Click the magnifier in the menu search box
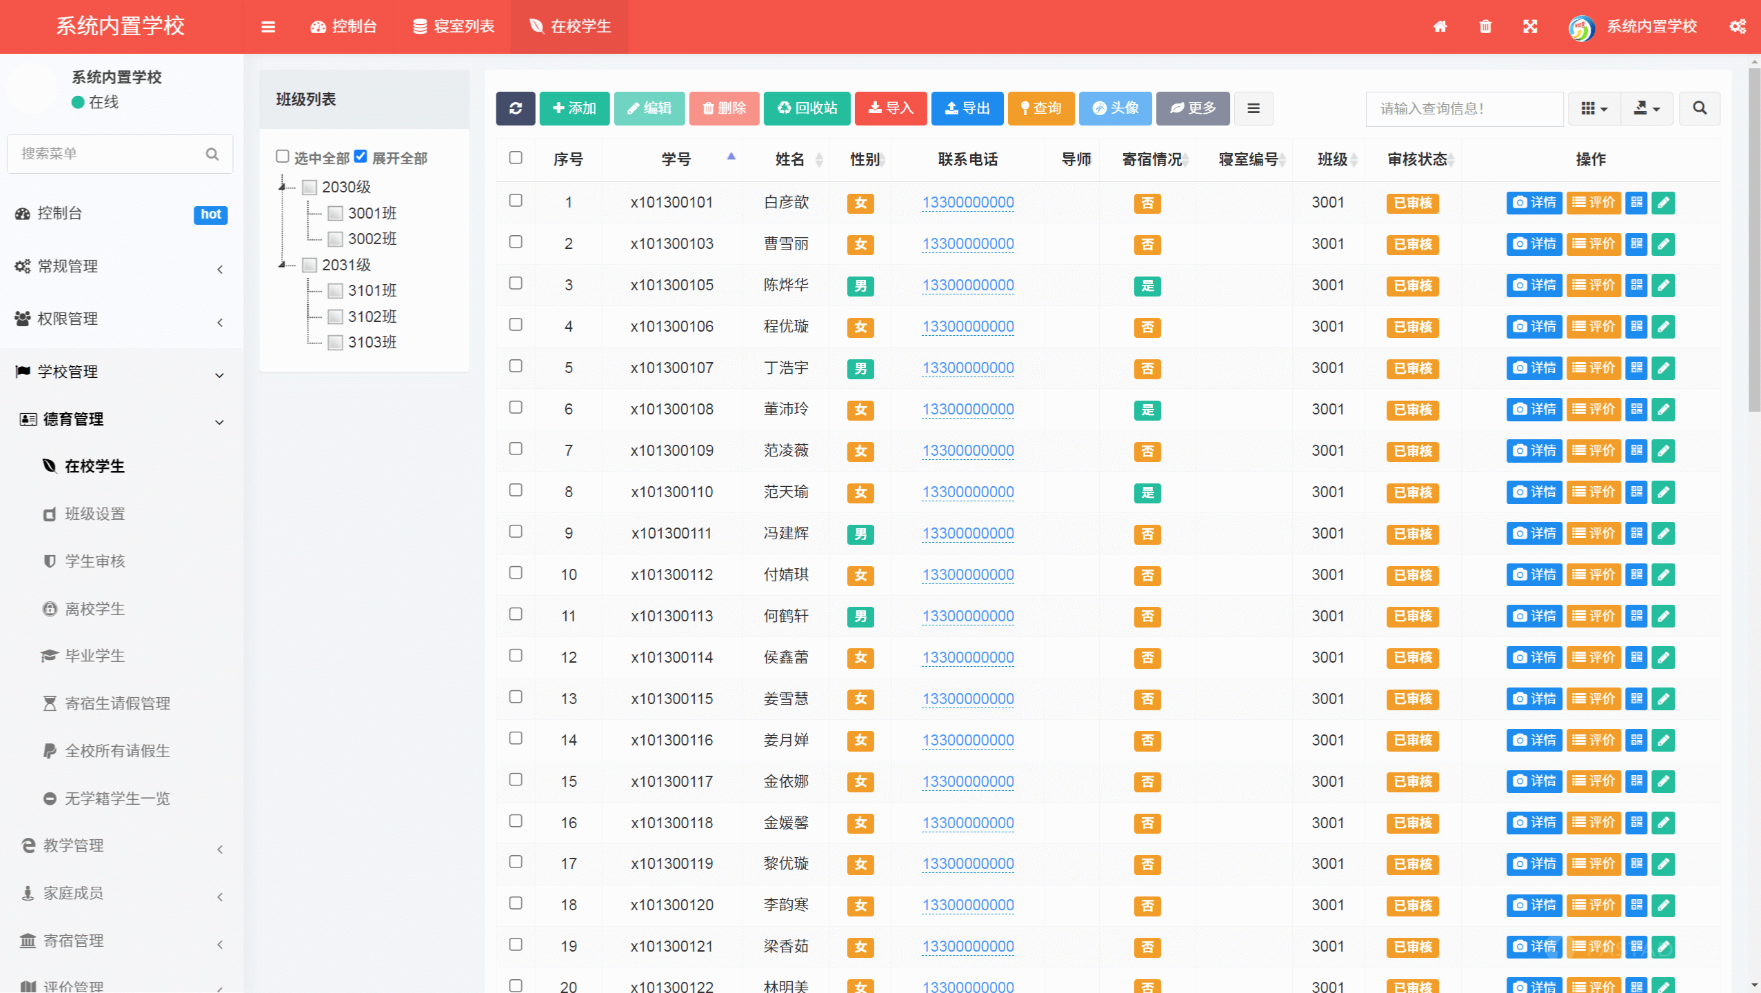This screenshot has width=1761, height=993. click(212, 154)
